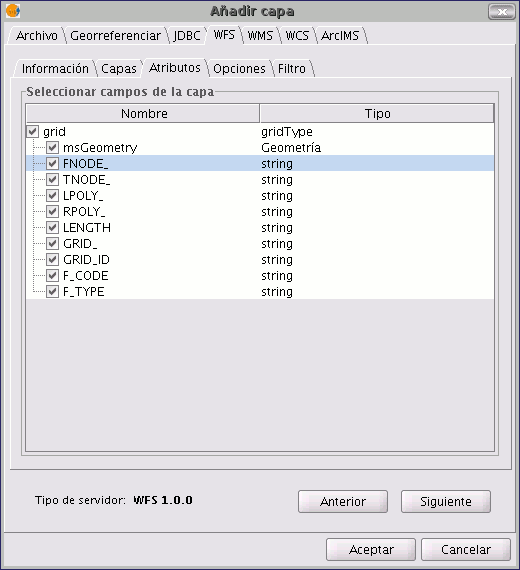Open the Archivo tab
520x570 pixels.
coord(37,36)
